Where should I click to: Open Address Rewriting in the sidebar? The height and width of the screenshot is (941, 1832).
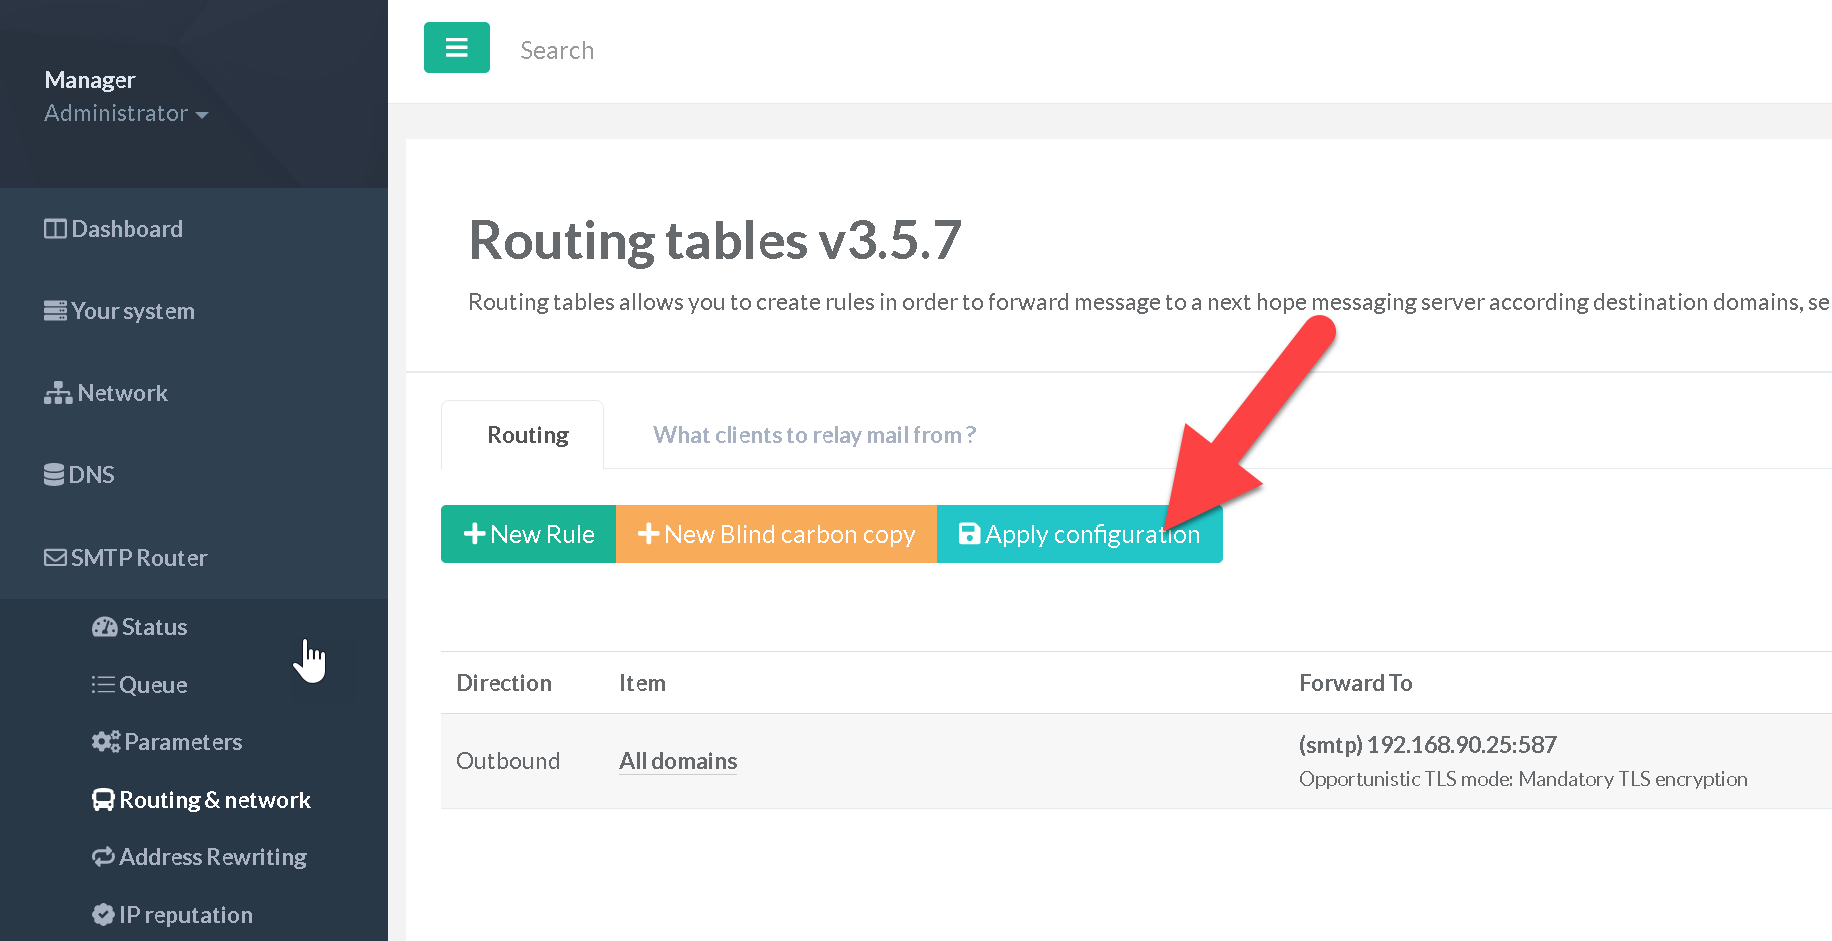[212, 857]
